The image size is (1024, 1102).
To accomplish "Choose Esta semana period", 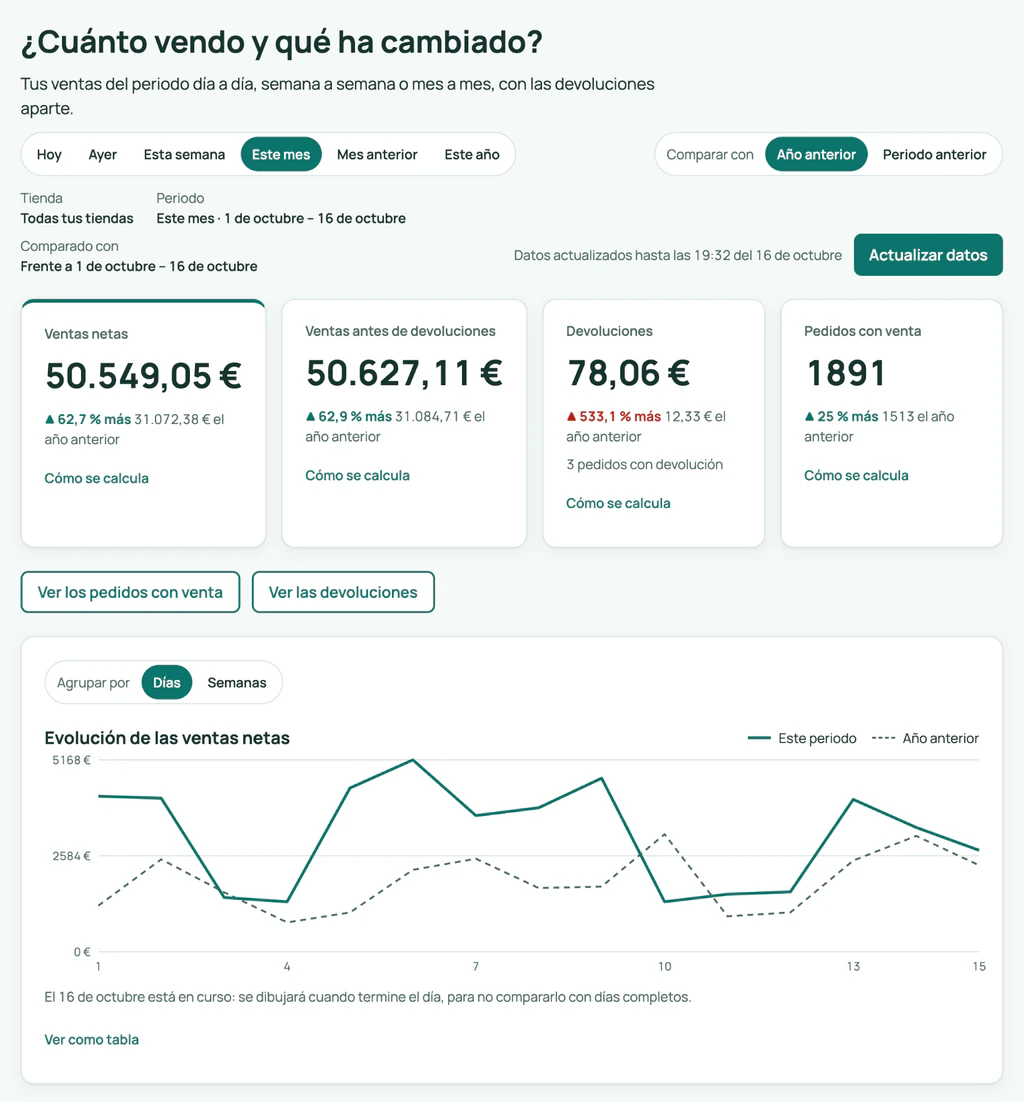I will coord(184,155).
